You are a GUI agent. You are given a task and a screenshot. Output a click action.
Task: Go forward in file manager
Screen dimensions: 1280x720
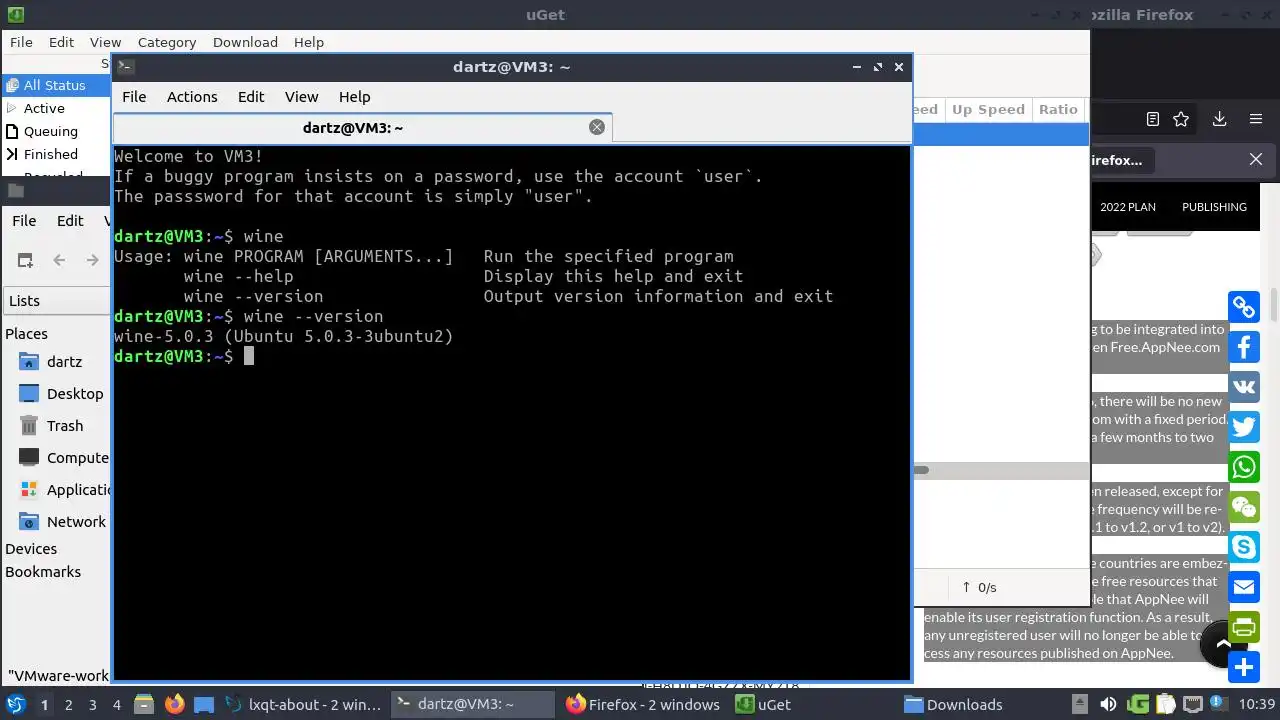pyautogui.click(x=92, y=260)
